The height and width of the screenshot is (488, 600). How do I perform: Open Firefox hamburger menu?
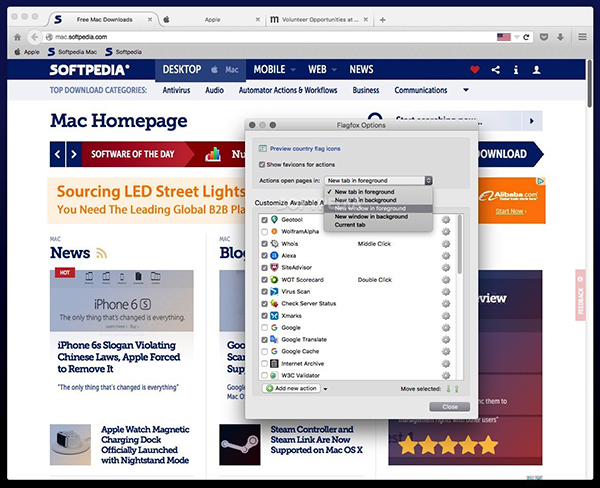click(582, 37)
